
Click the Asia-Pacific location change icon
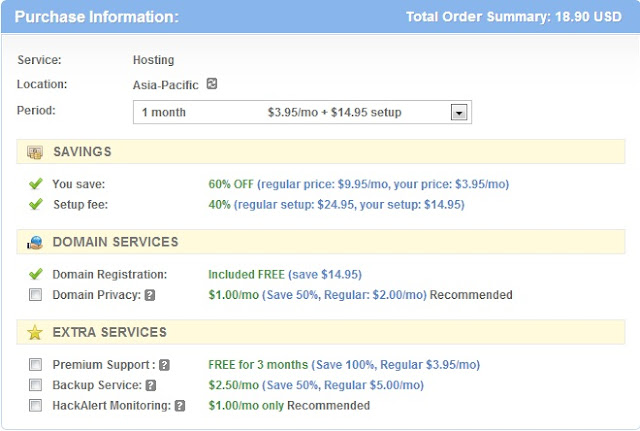coord(212,85)
